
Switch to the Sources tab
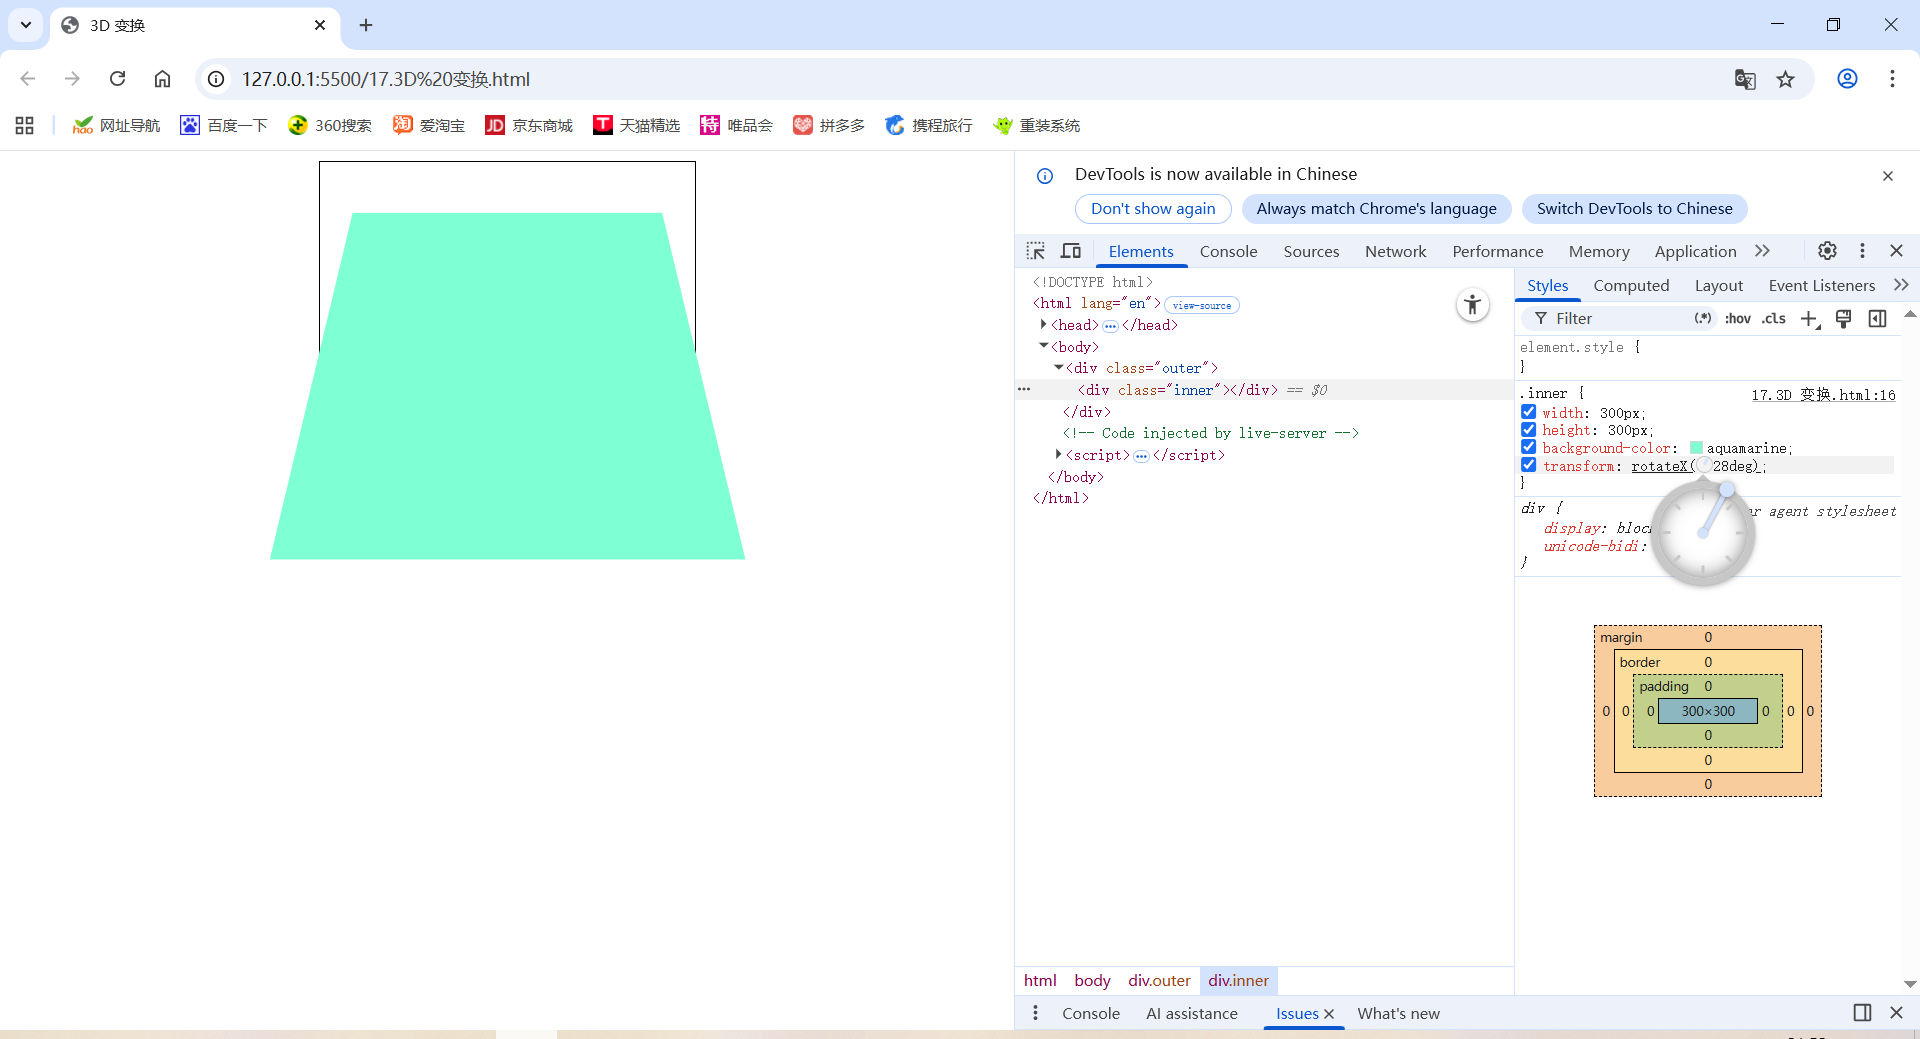pyautogui.click(x=1311, y=251)
